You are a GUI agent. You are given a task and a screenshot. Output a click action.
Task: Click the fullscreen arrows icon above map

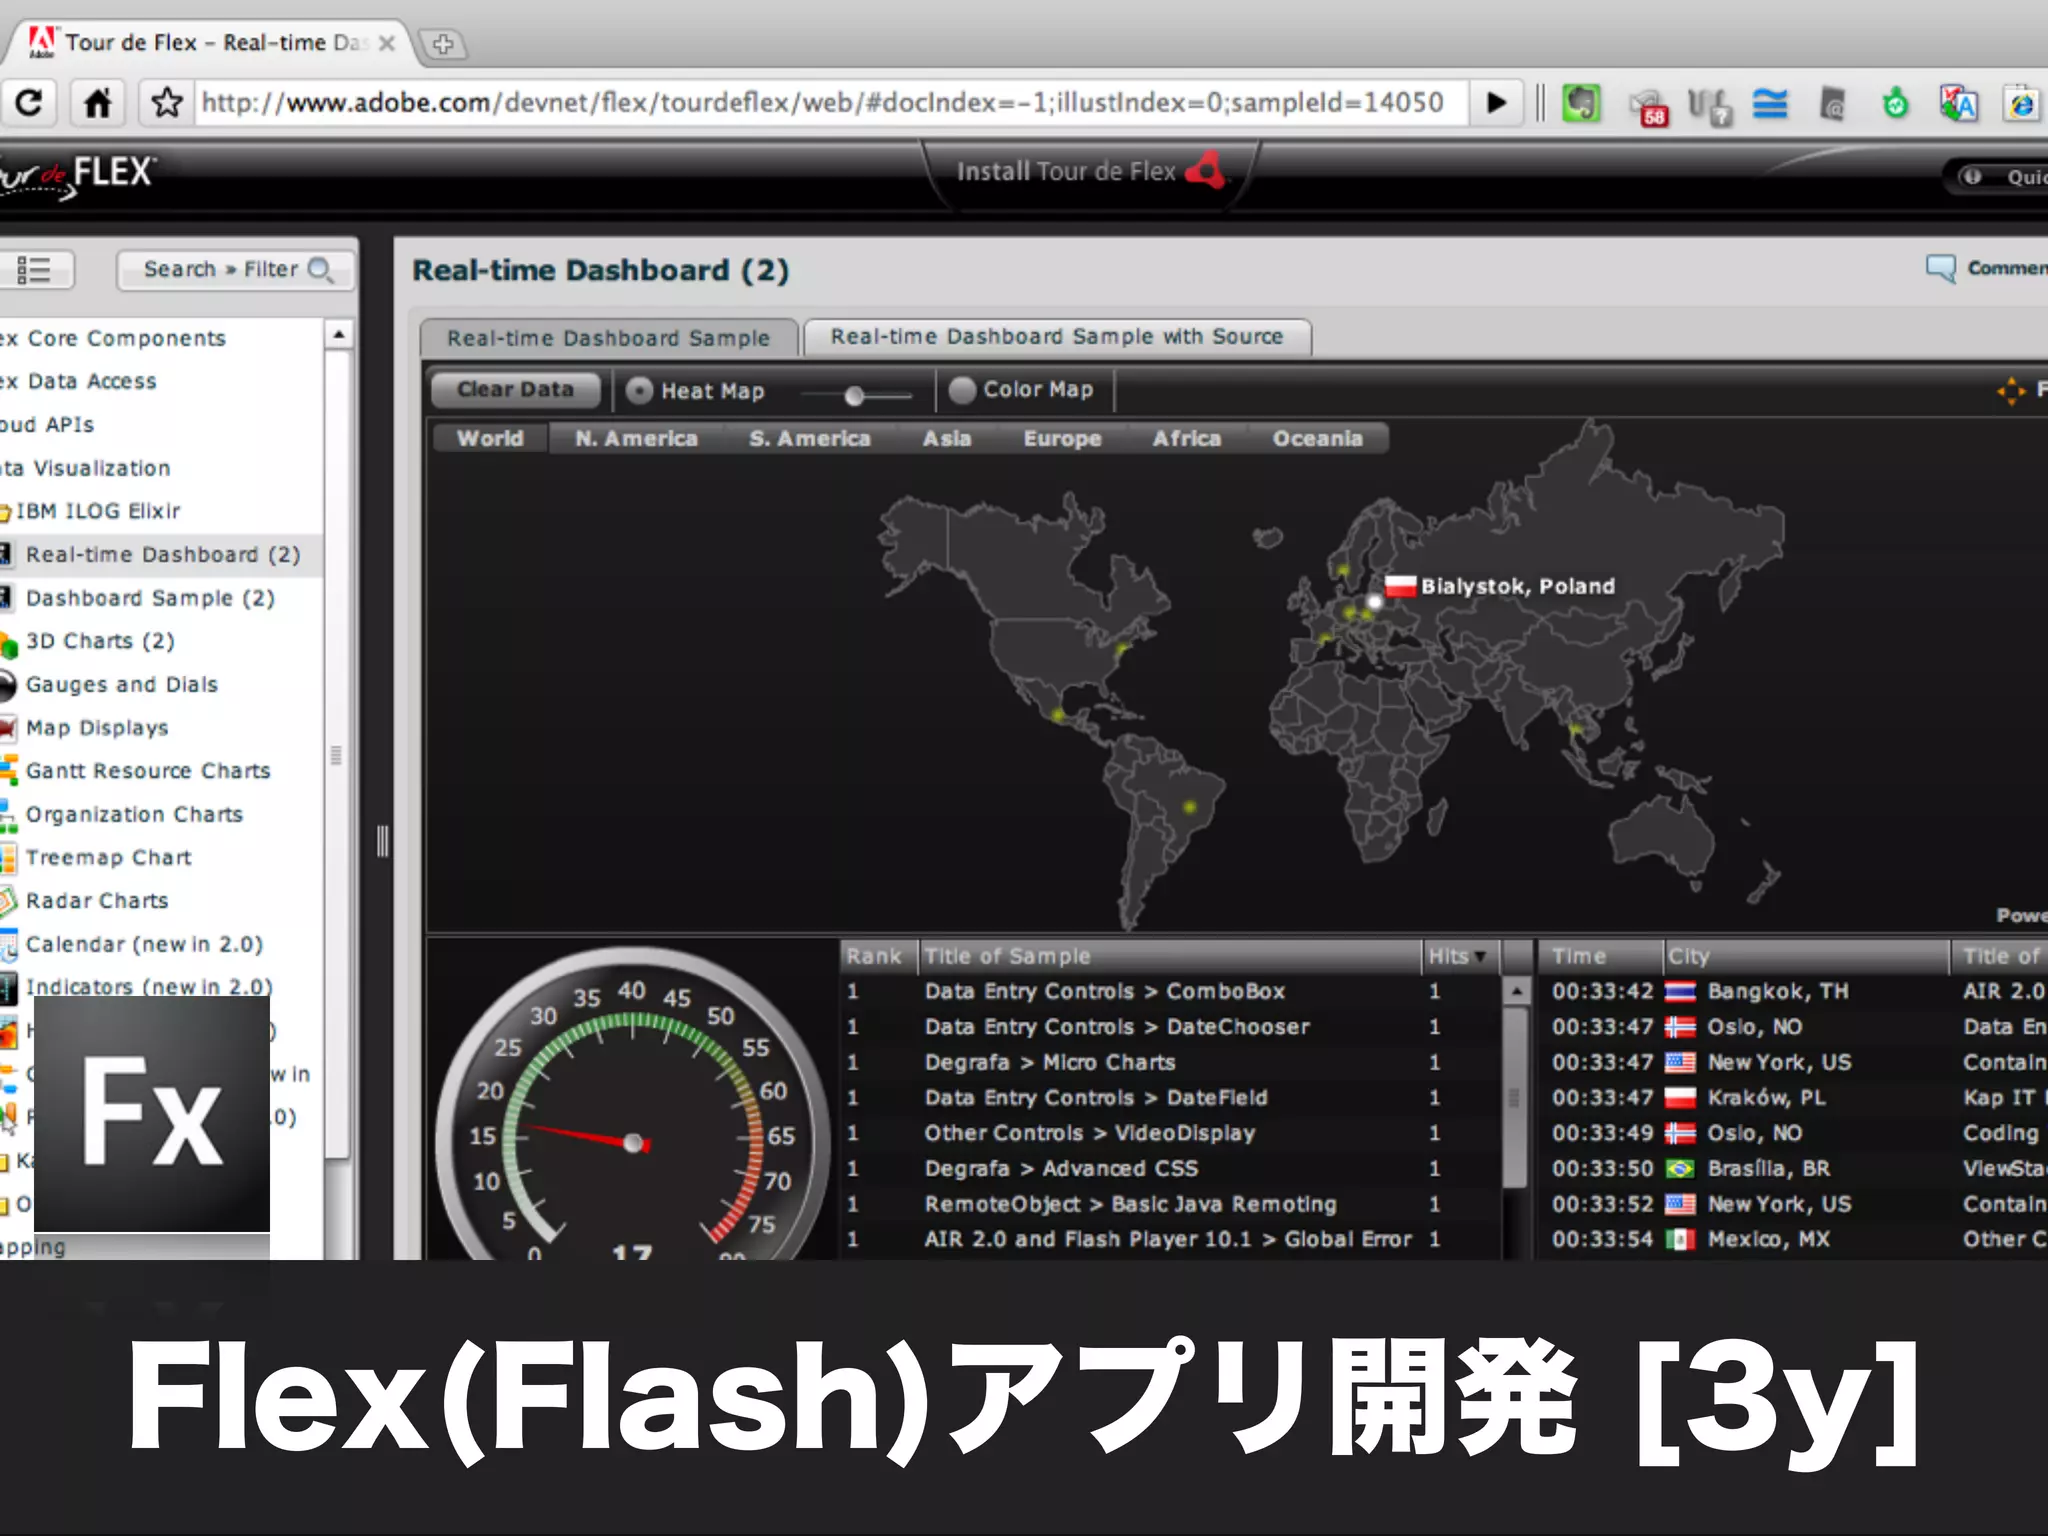[x=2010, y=390]
